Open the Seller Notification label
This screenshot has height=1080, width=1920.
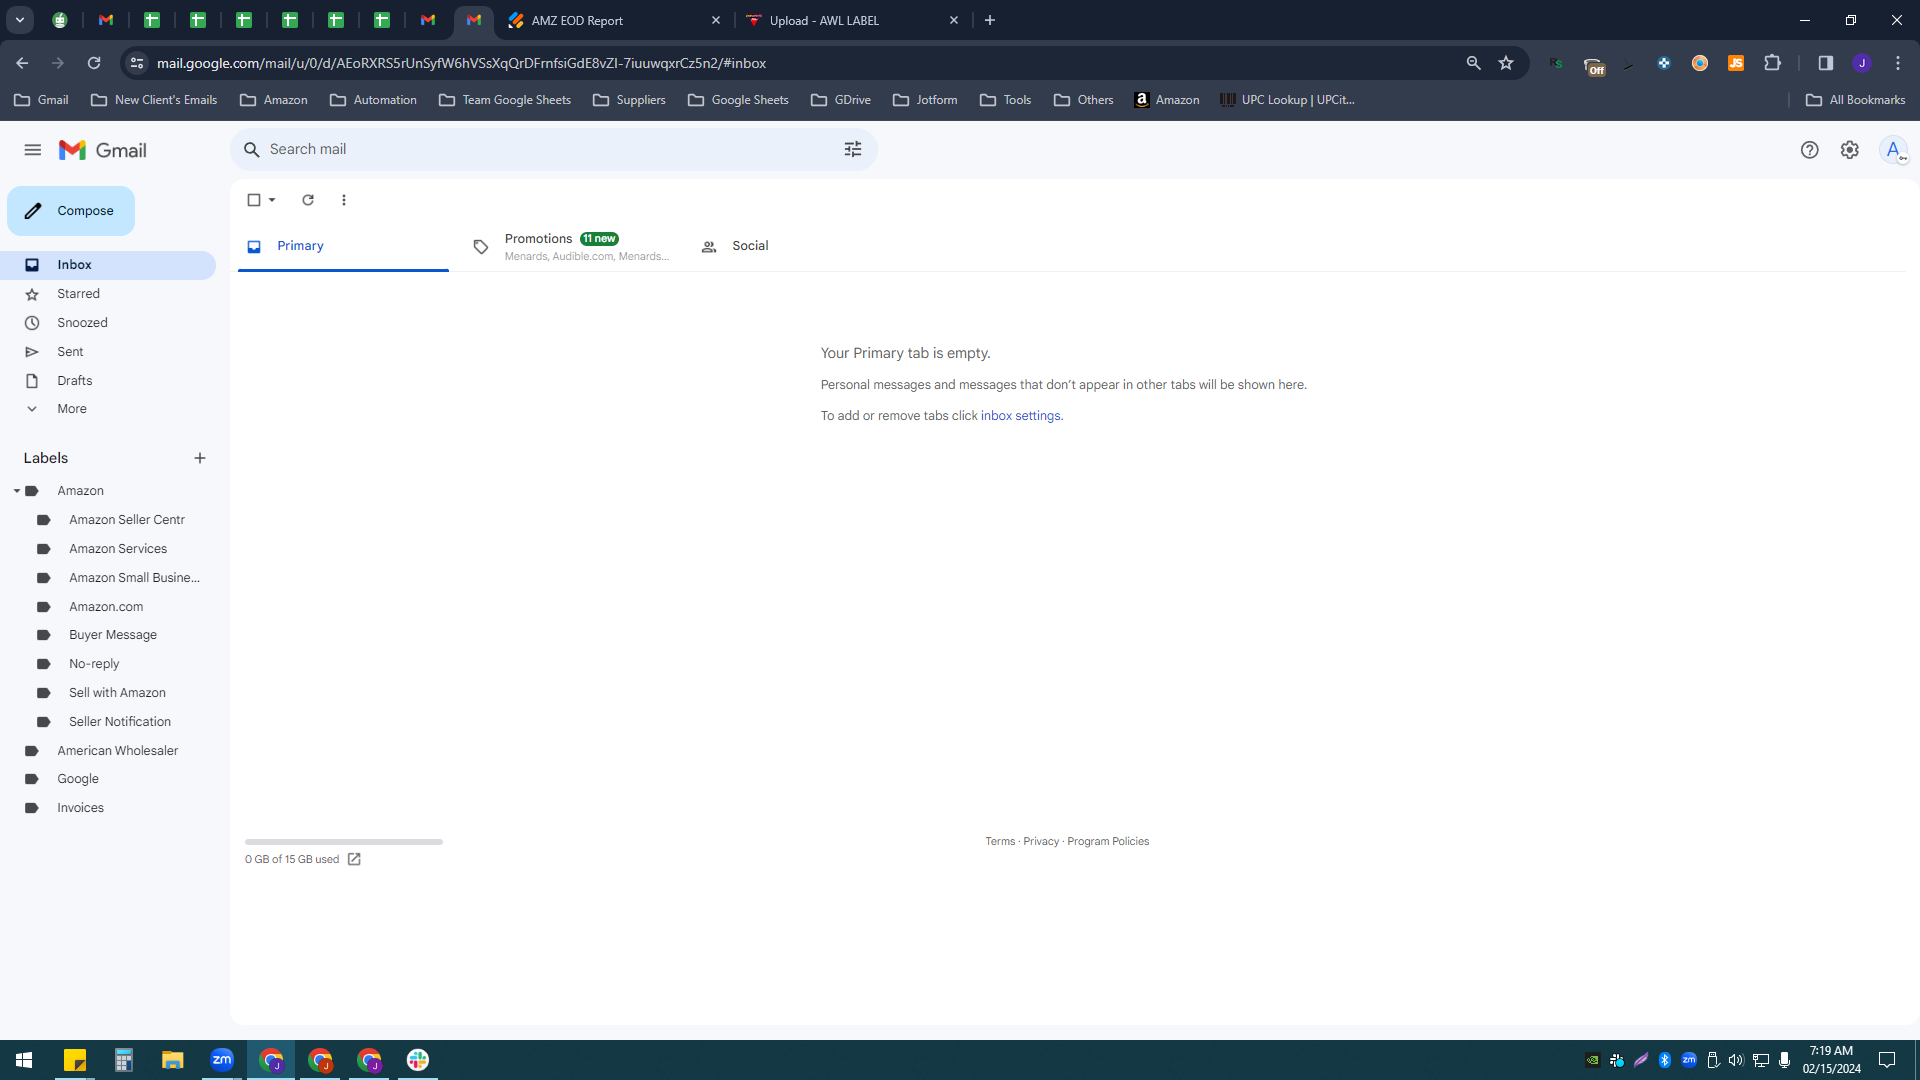tap(119, 722)
